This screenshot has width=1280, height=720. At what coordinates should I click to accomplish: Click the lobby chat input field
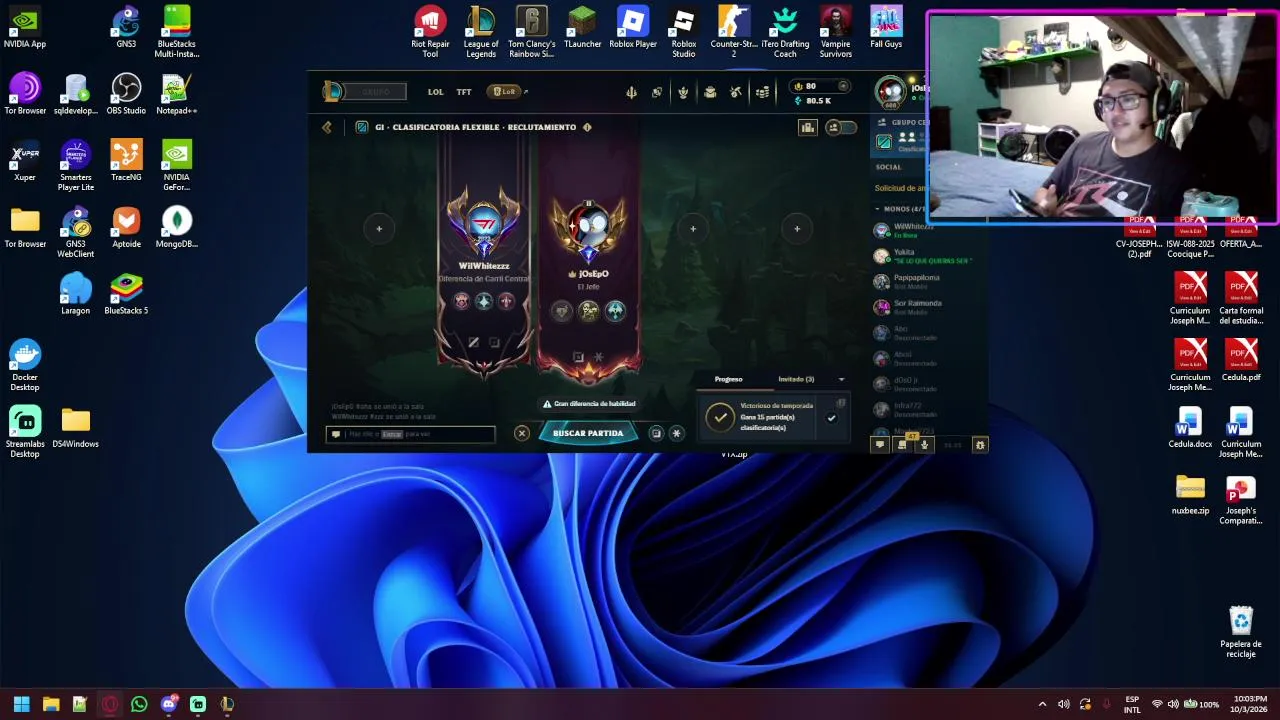click(x=410, y=434)
